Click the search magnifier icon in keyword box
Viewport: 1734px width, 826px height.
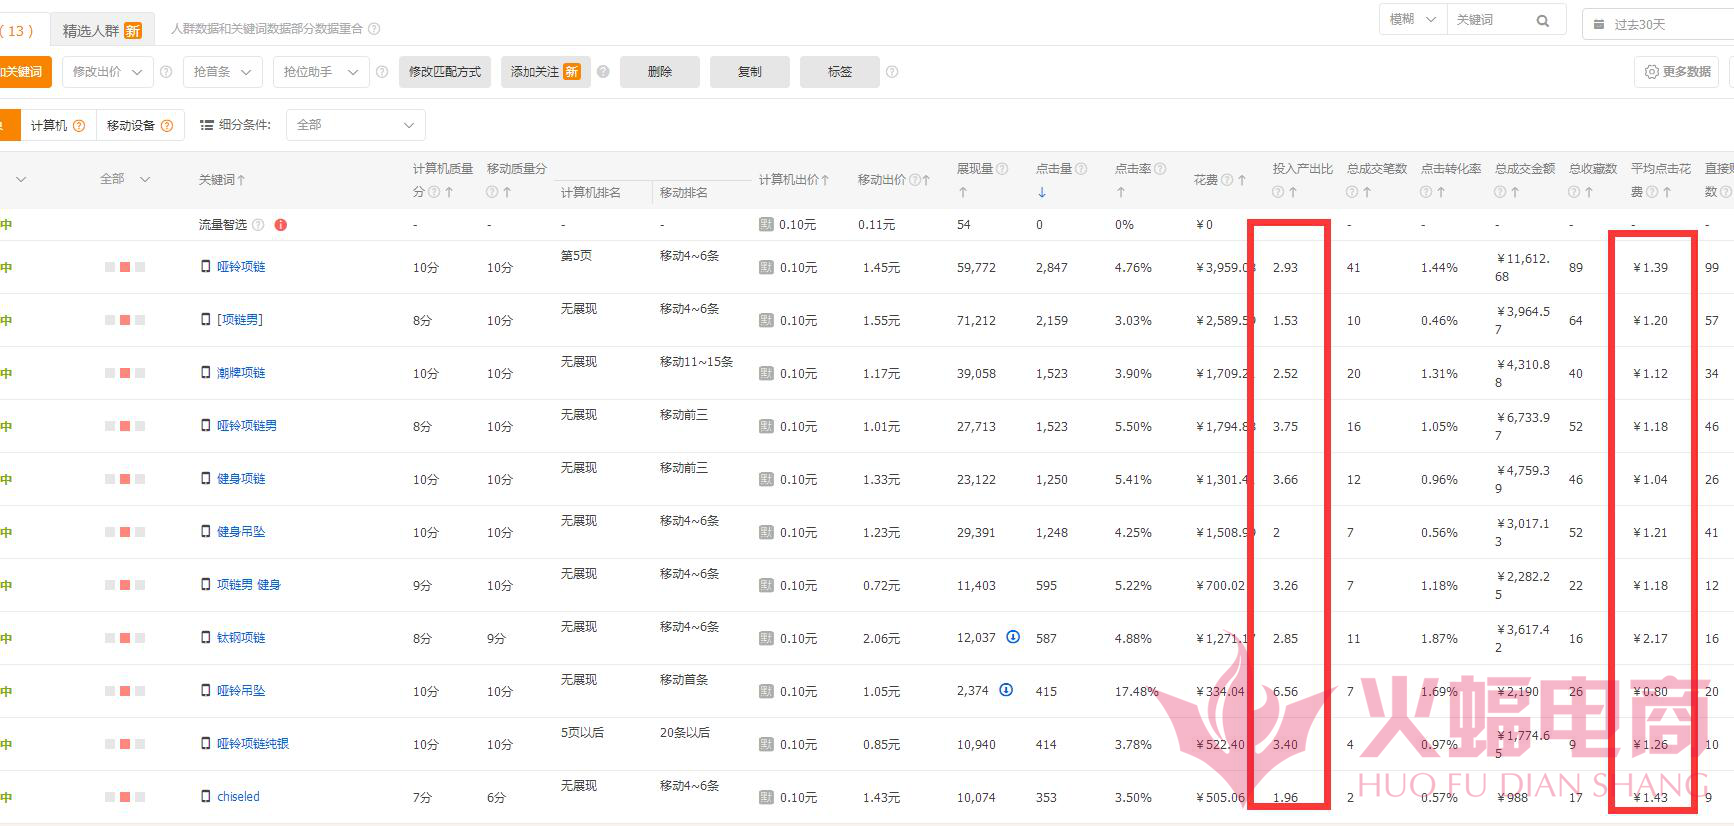click(1542, 21)
